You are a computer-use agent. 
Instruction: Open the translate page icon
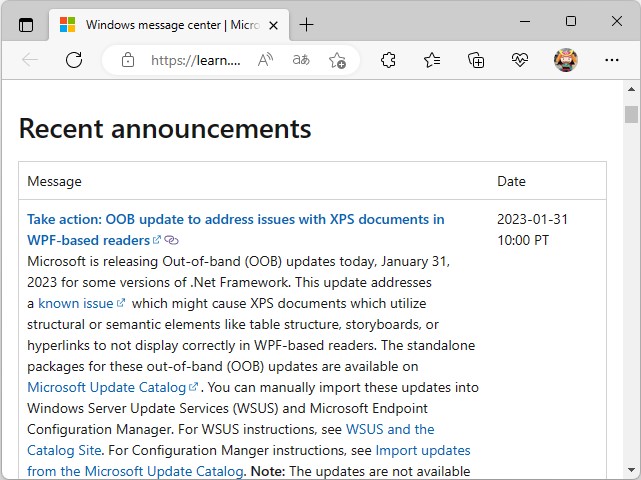pos(300,60)
